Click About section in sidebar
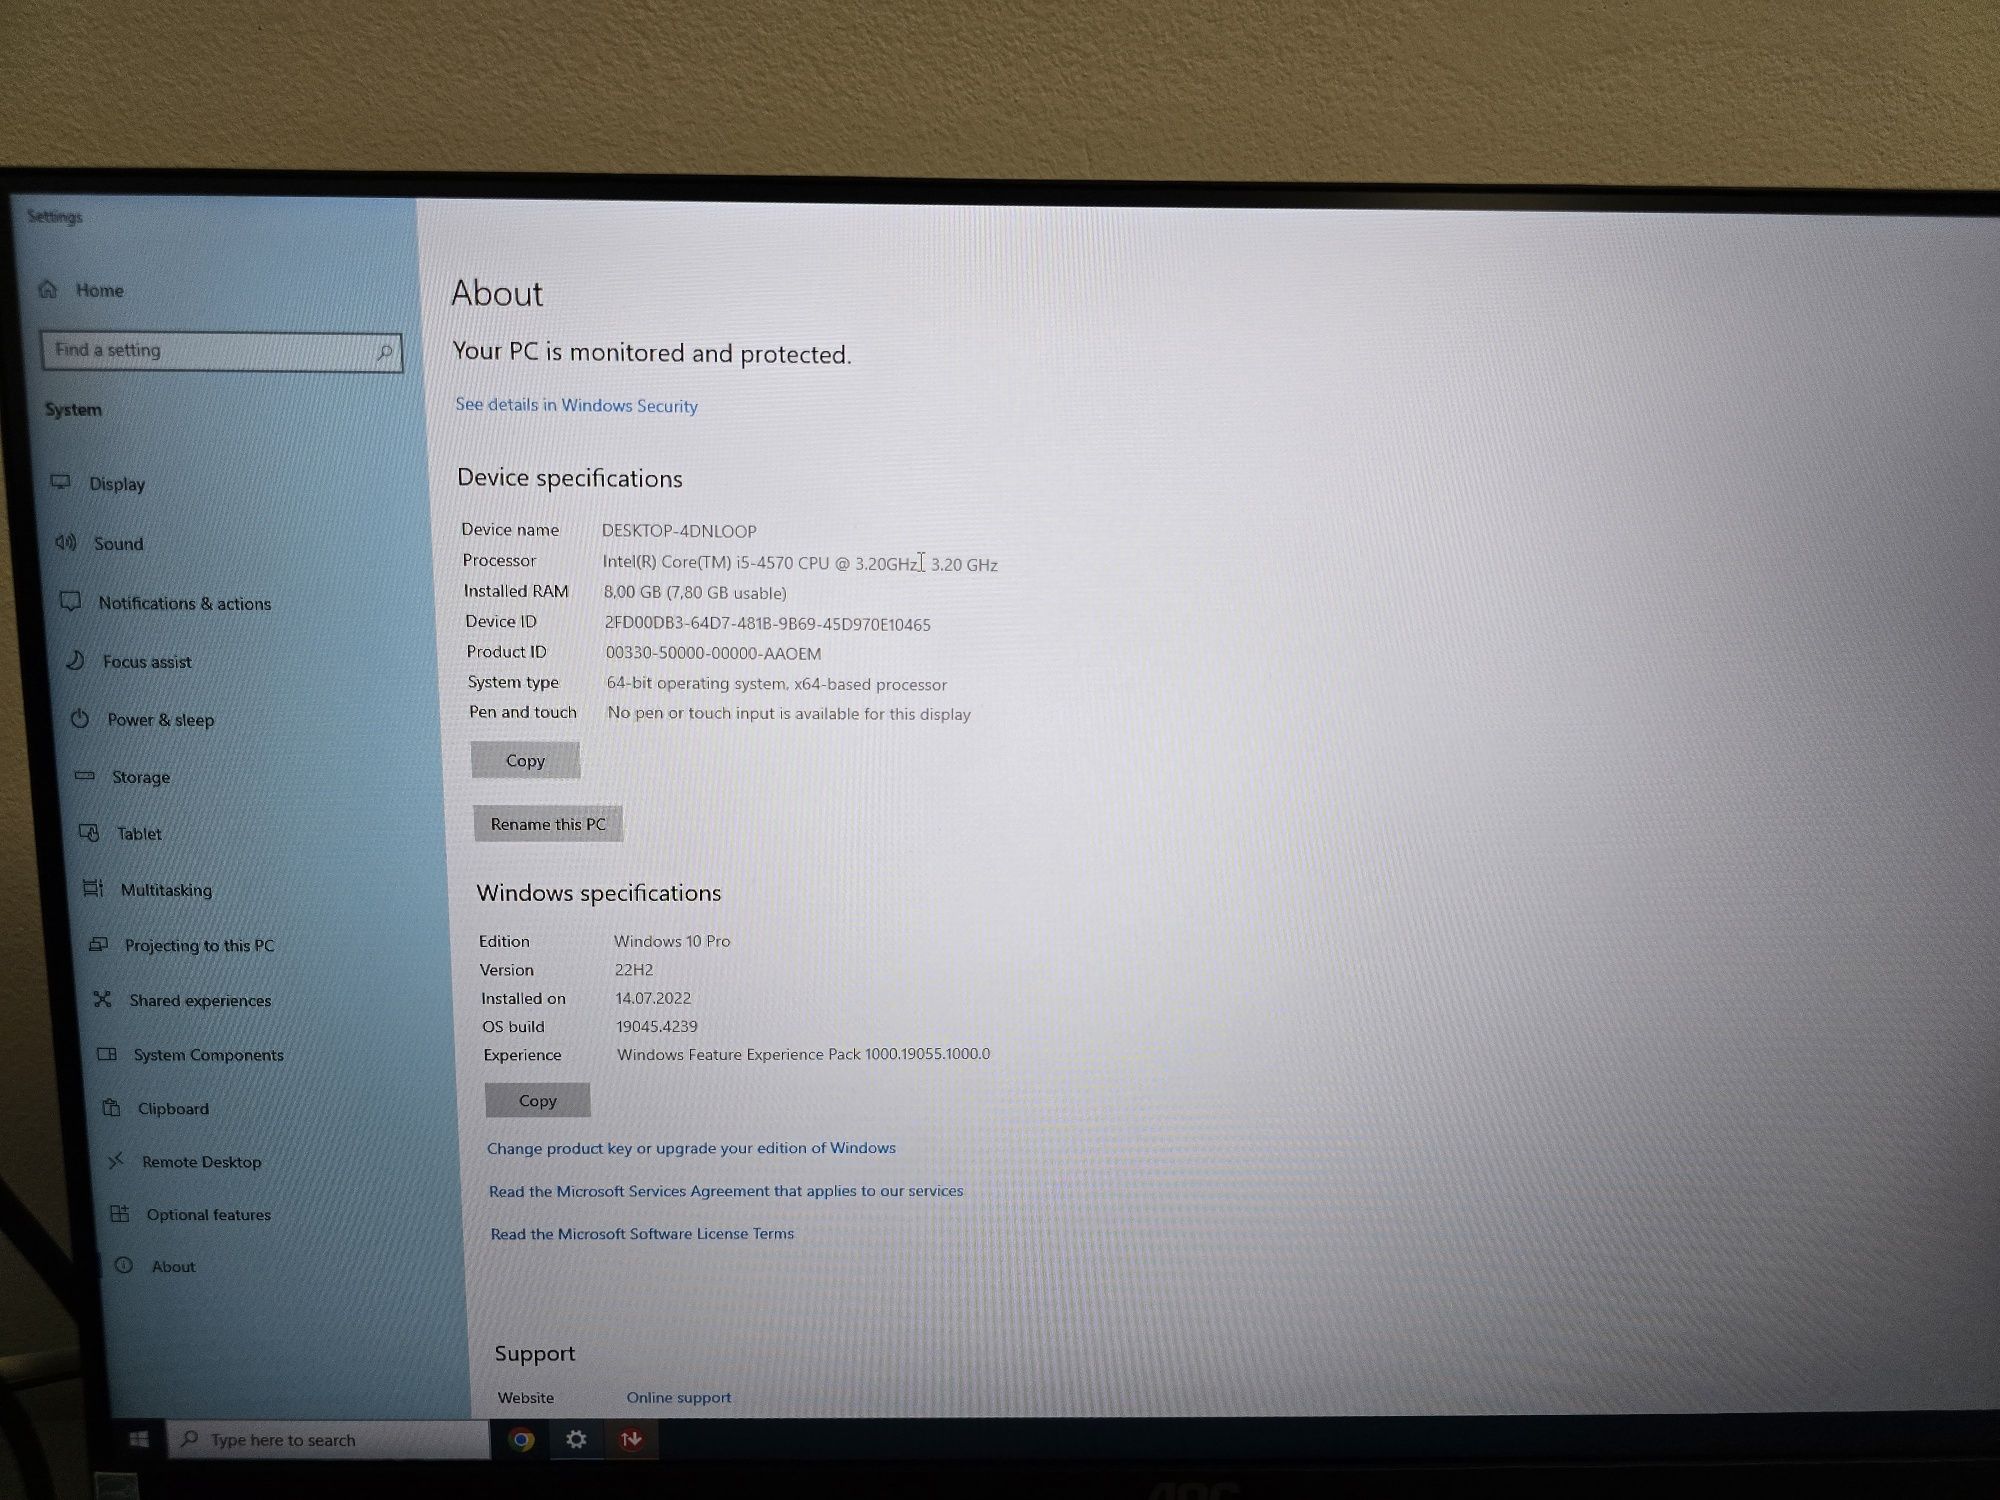The image size is (2000, 1500). point(172,1267)
